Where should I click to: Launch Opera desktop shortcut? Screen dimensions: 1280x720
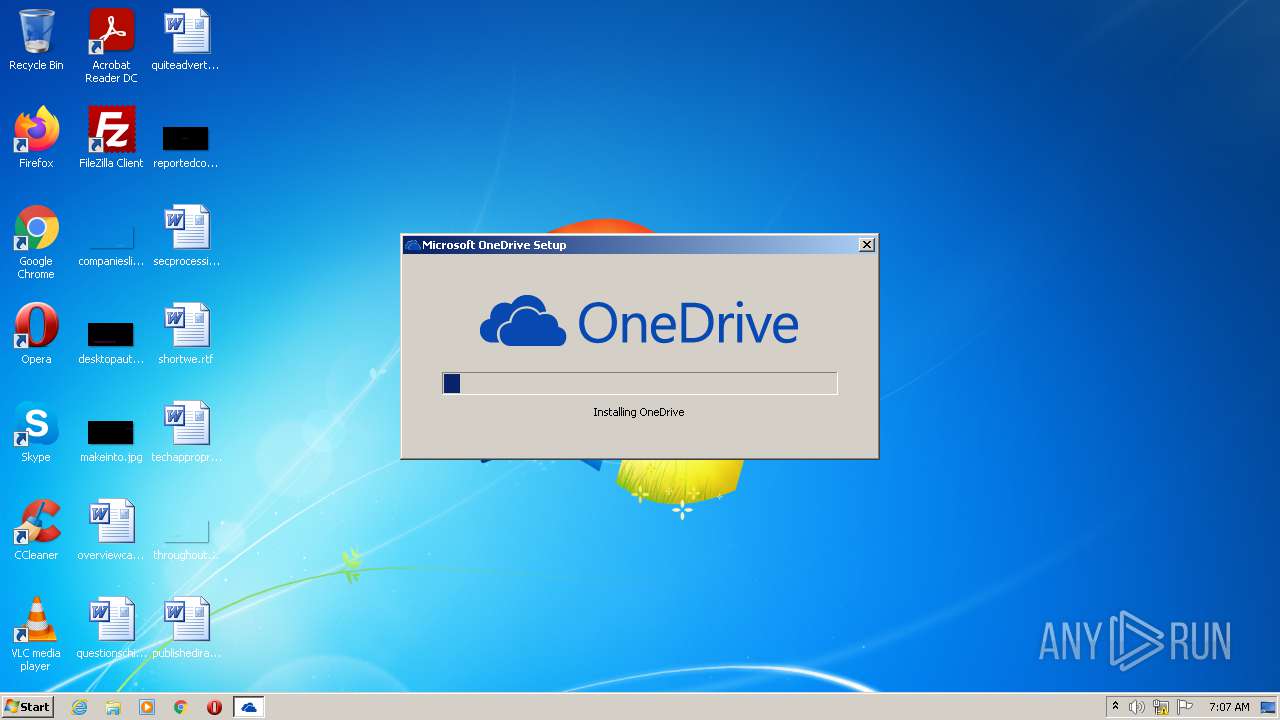(36, 334)
